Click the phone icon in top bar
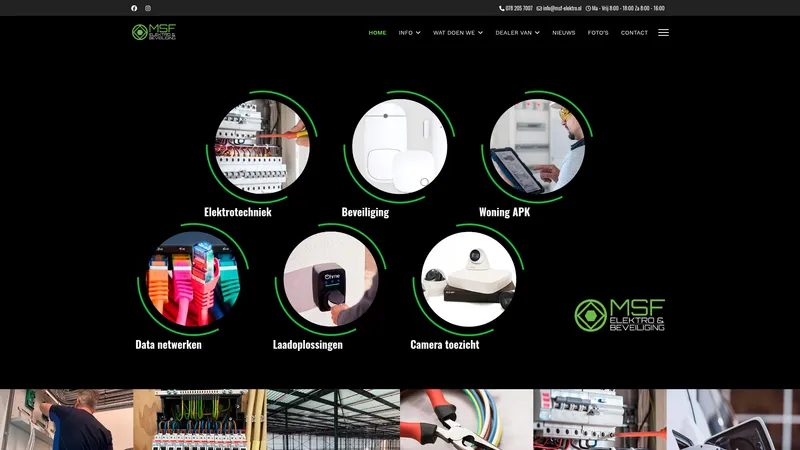800x450 pixels. (x=502, y=8)
